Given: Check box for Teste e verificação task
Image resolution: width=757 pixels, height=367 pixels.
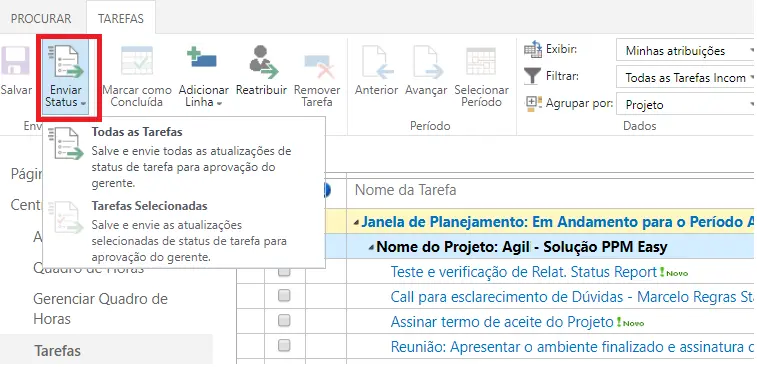Looking at the screenshot, I should (284, 271).
